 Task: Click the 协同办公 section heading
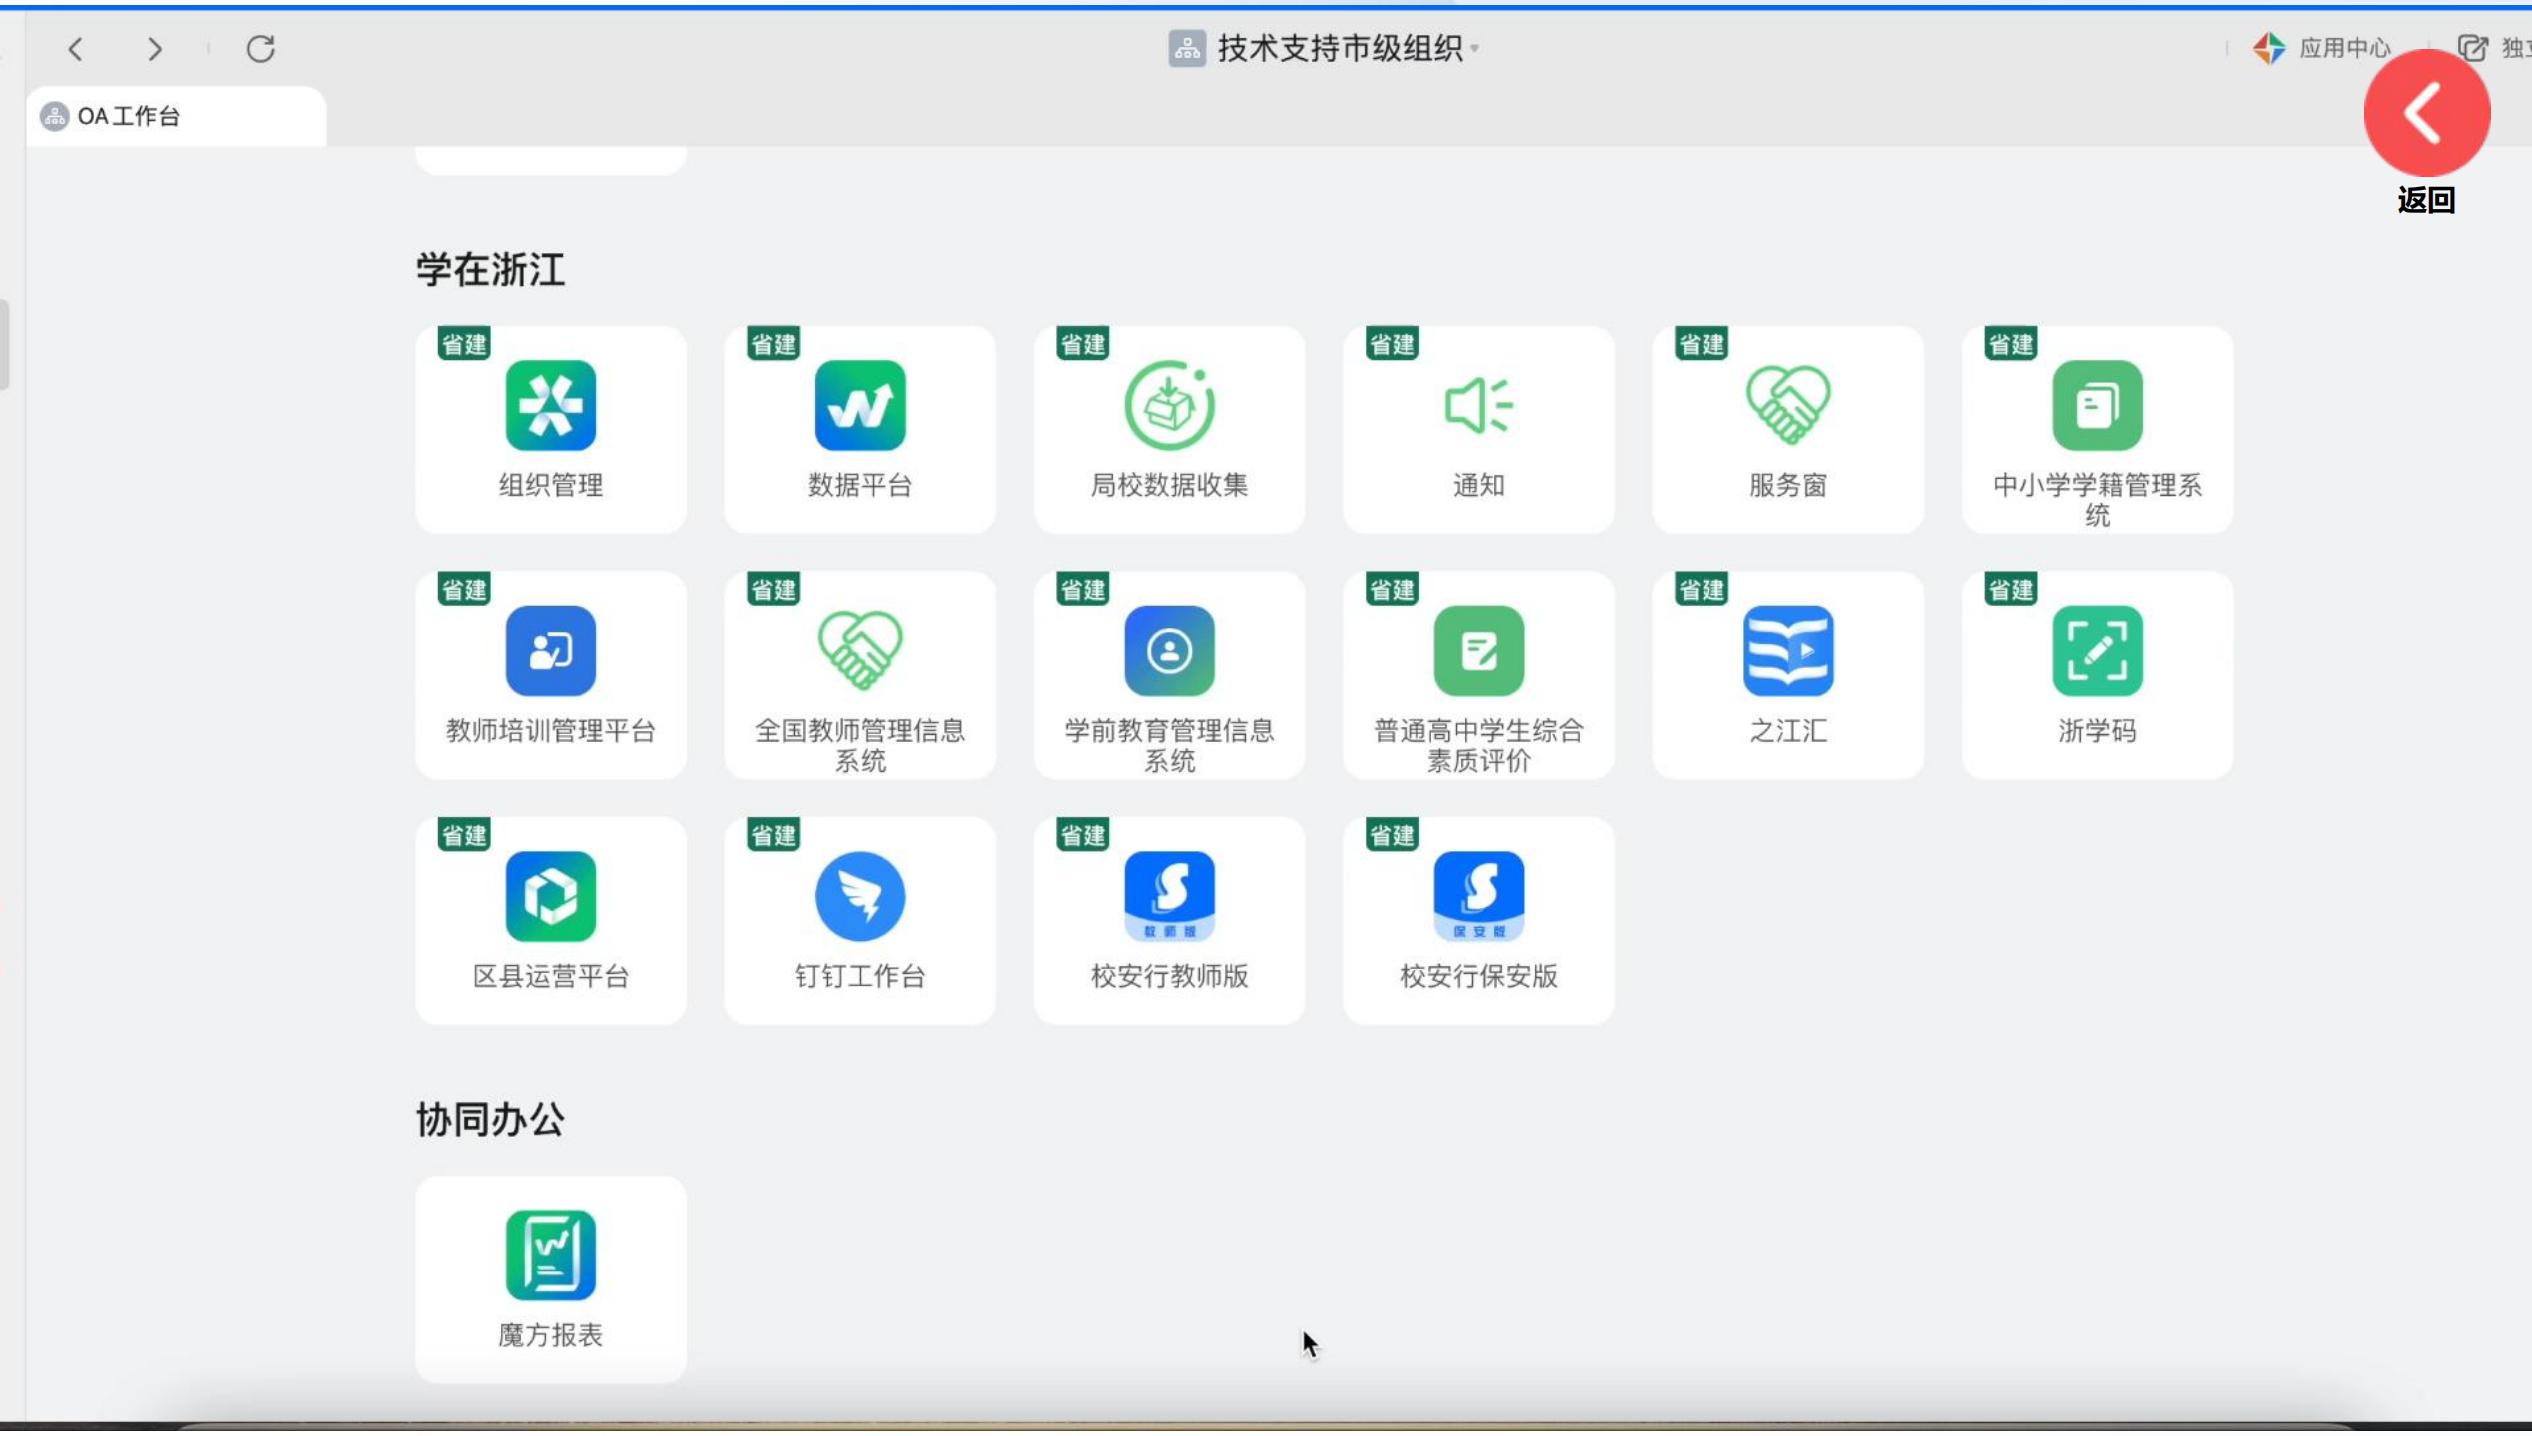490,1121
